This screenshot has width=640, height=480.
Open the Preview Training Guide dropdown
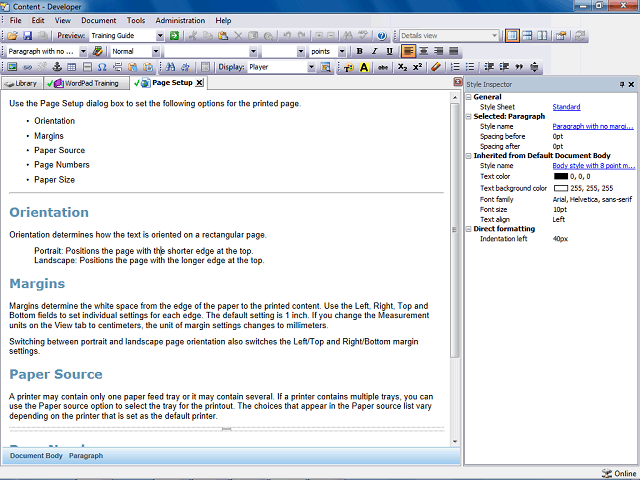tap(160, 36)
